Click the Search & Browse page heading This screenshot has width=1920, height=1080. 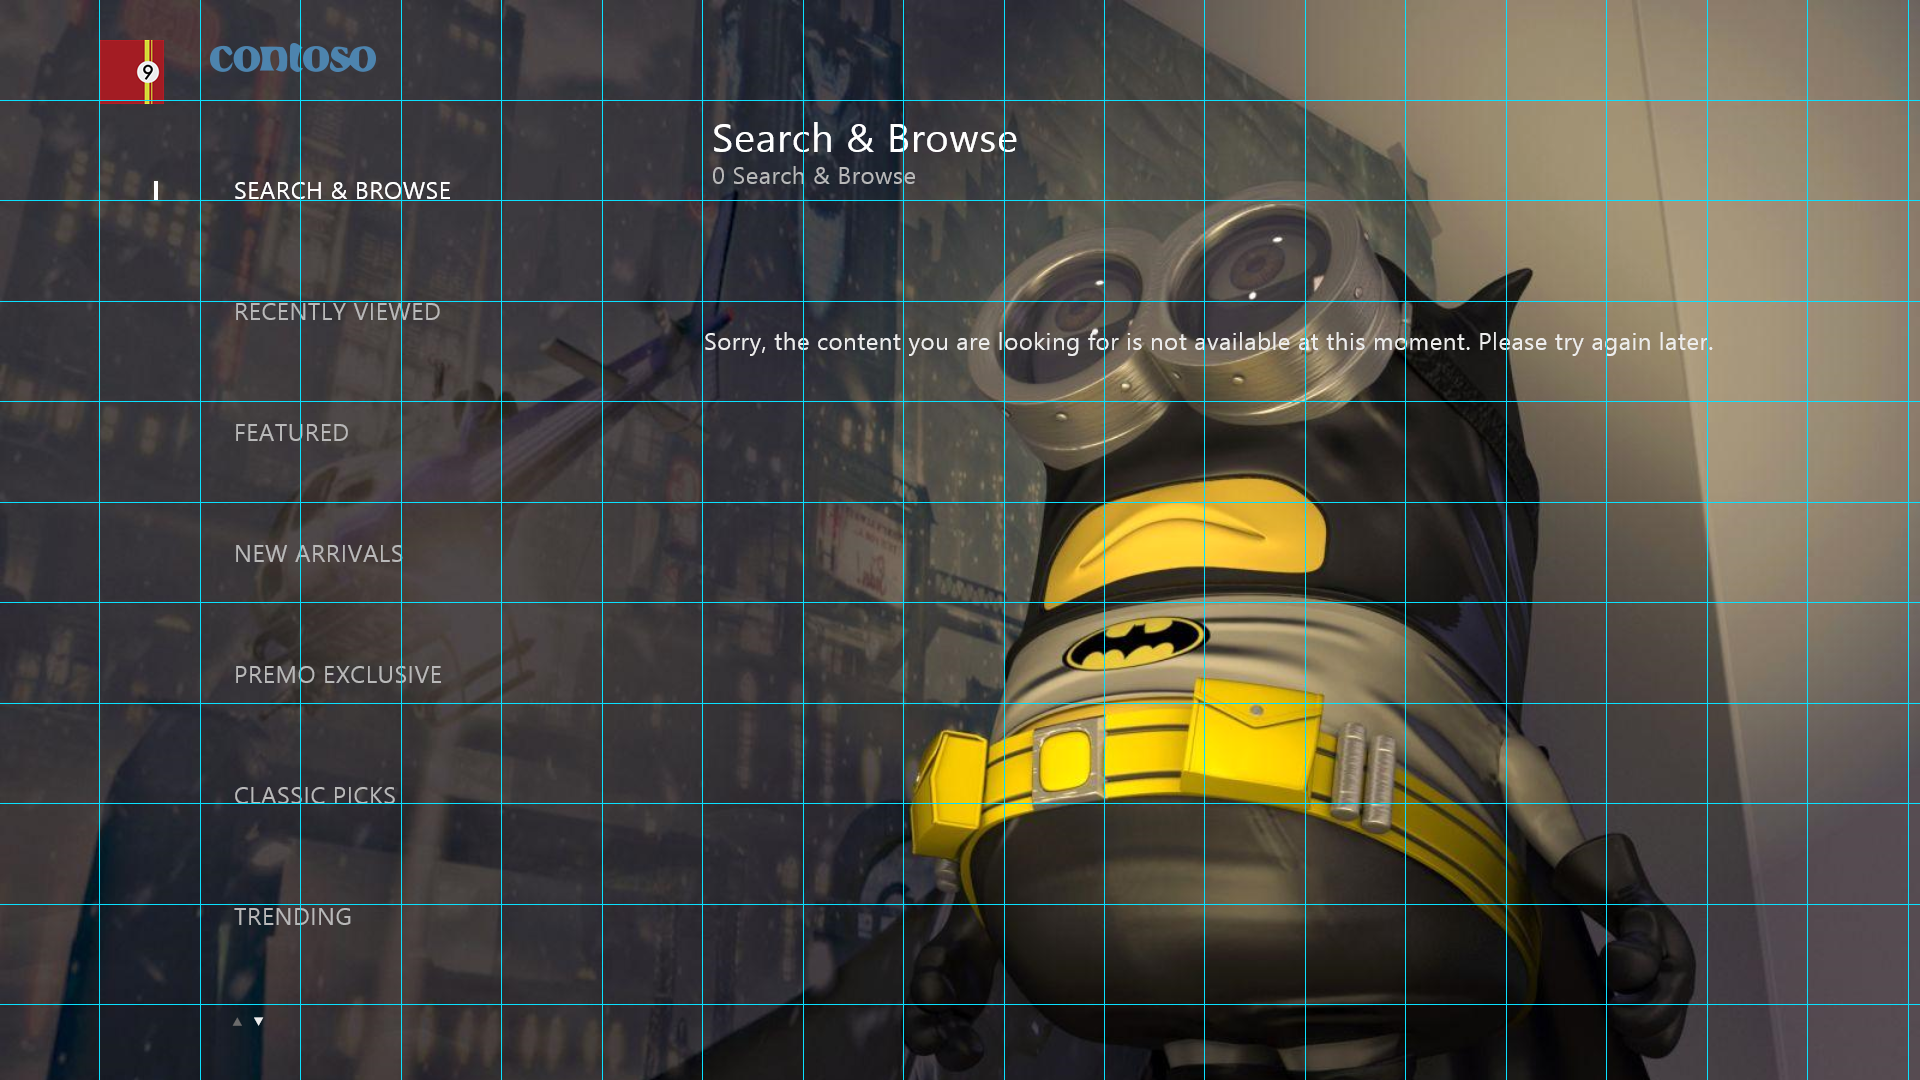click(864, 138)
